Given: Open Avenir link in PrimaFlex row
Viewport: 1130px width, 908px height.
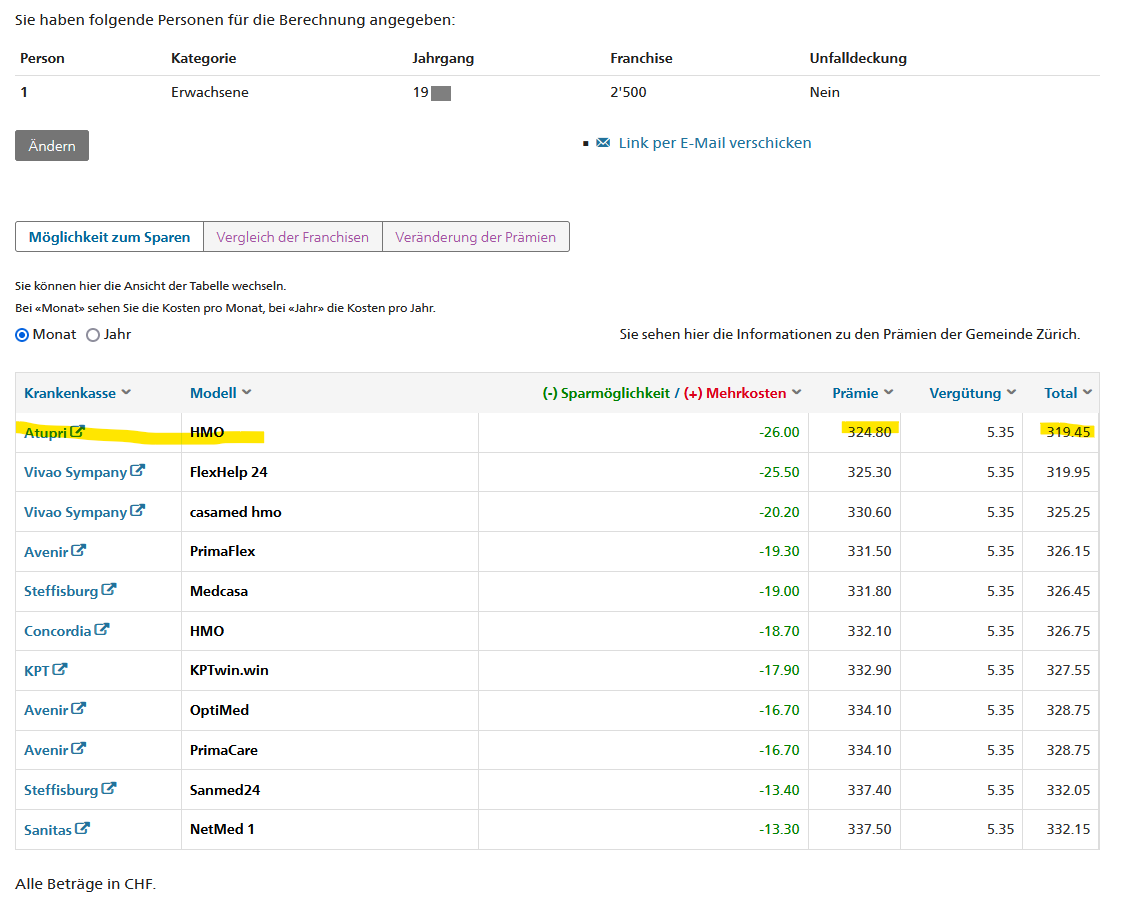Looking at the screenshot, I should (46, 552).
